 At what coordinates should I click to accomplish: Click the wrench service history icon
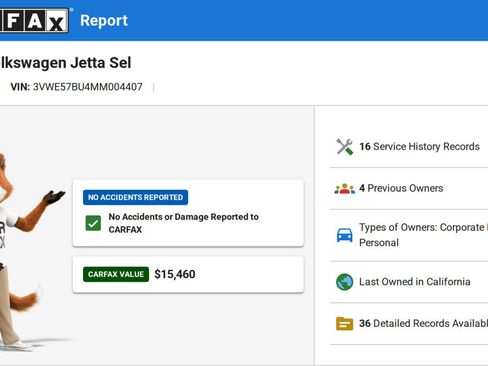click(x=344, y=147)
